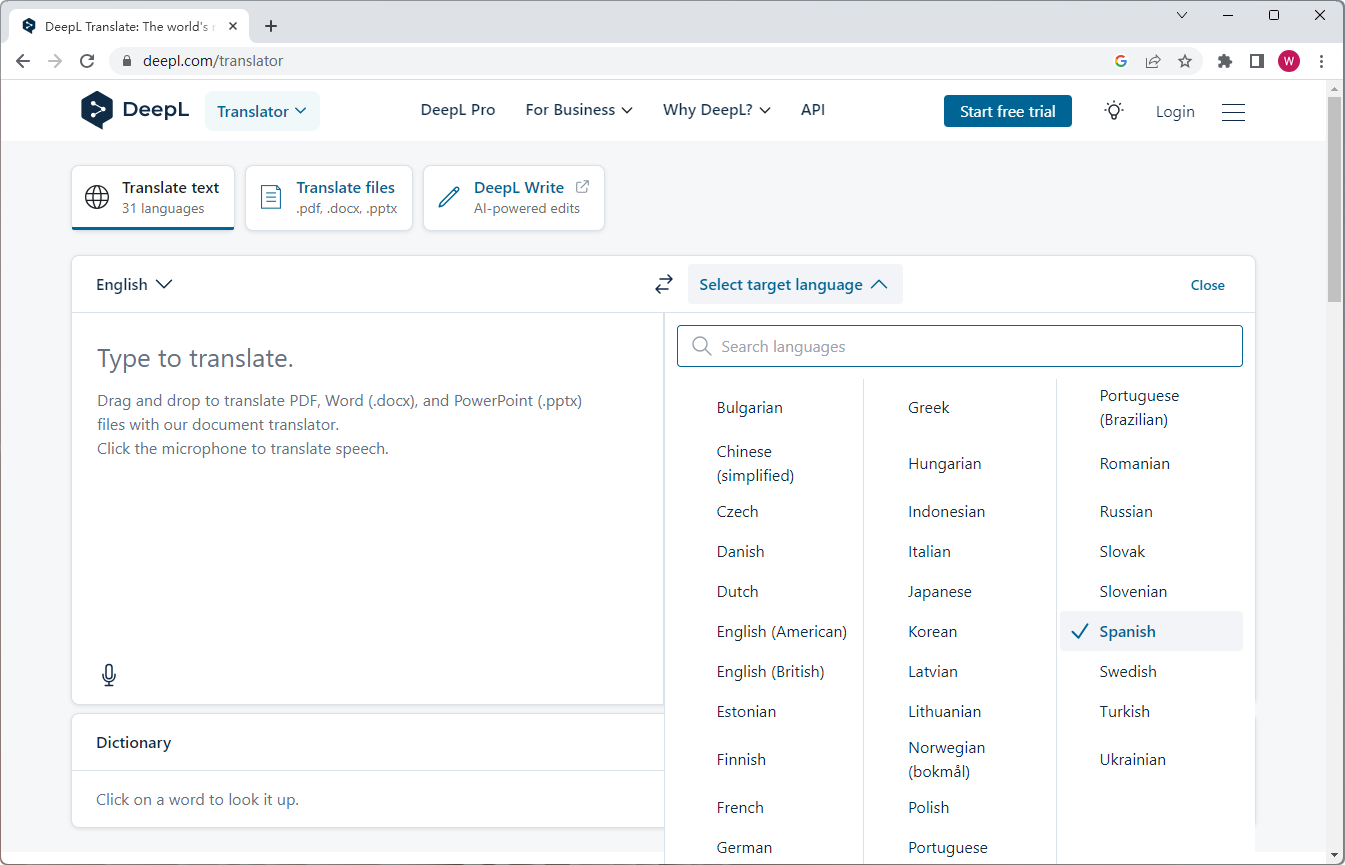
Task: Select Finnish as target language
Action: [x=741, y=760]
